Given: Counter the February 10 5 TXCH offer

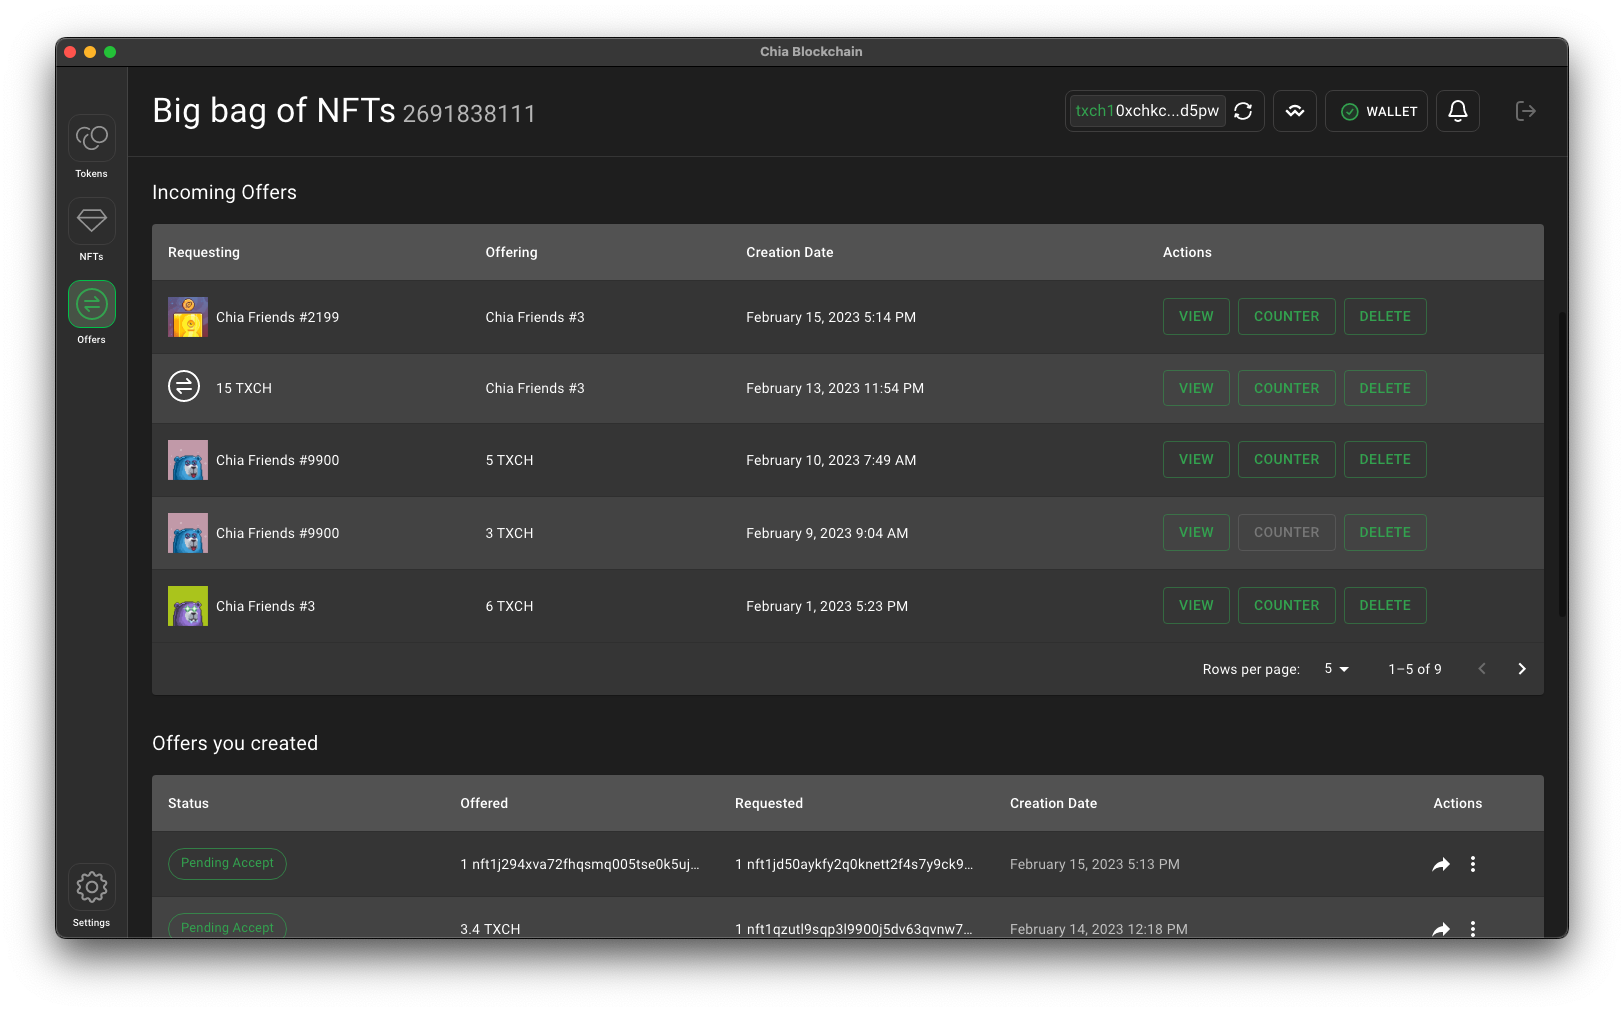Looking at the screenshot, I should [1287, 459].
